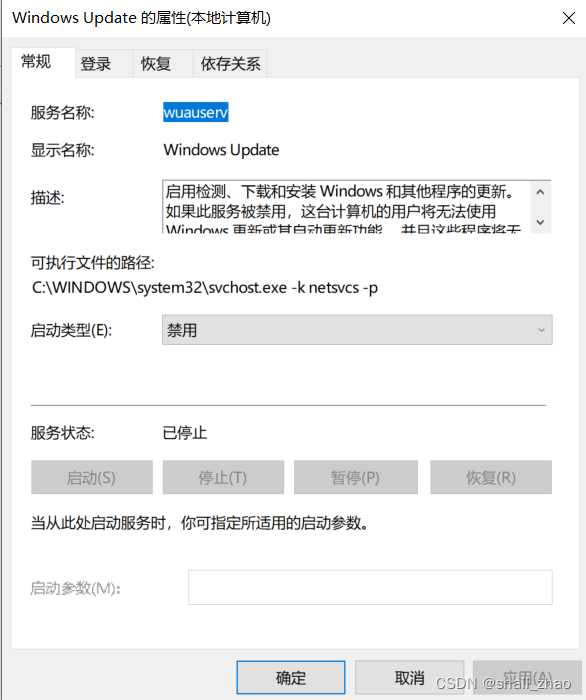This screenshot has width=586, height=700.
Task: Close the Windows Update properties dialog
Action: (569, 18)
